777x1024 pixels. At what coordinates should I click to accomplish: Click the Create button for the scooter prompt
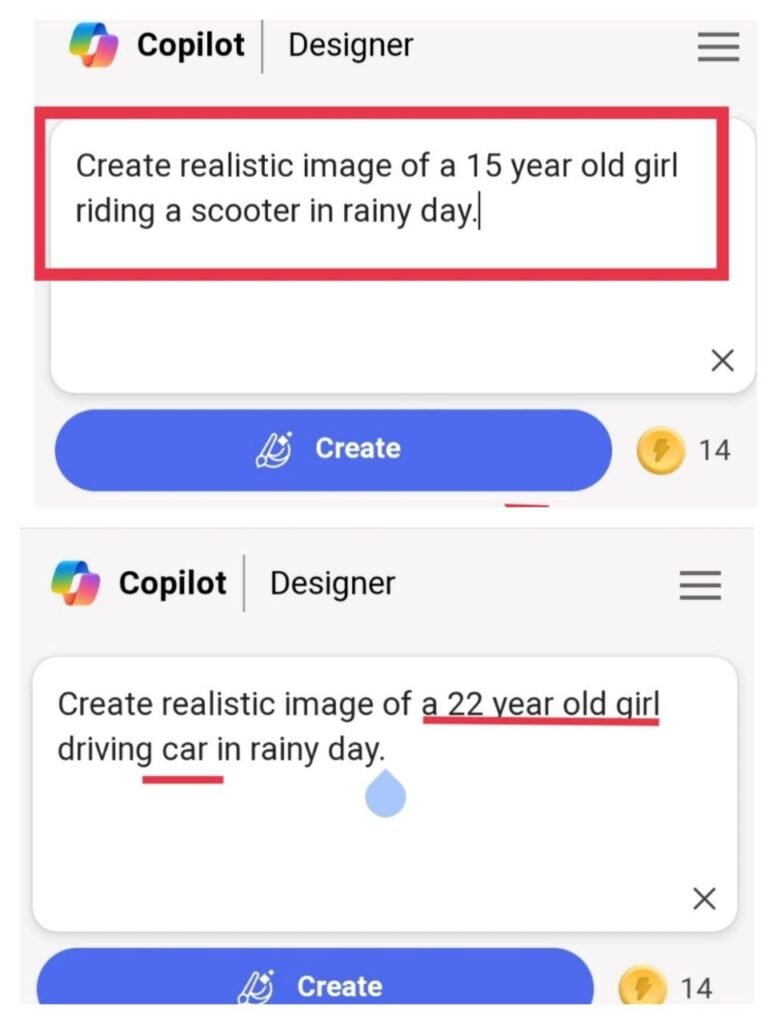(333, 448)
